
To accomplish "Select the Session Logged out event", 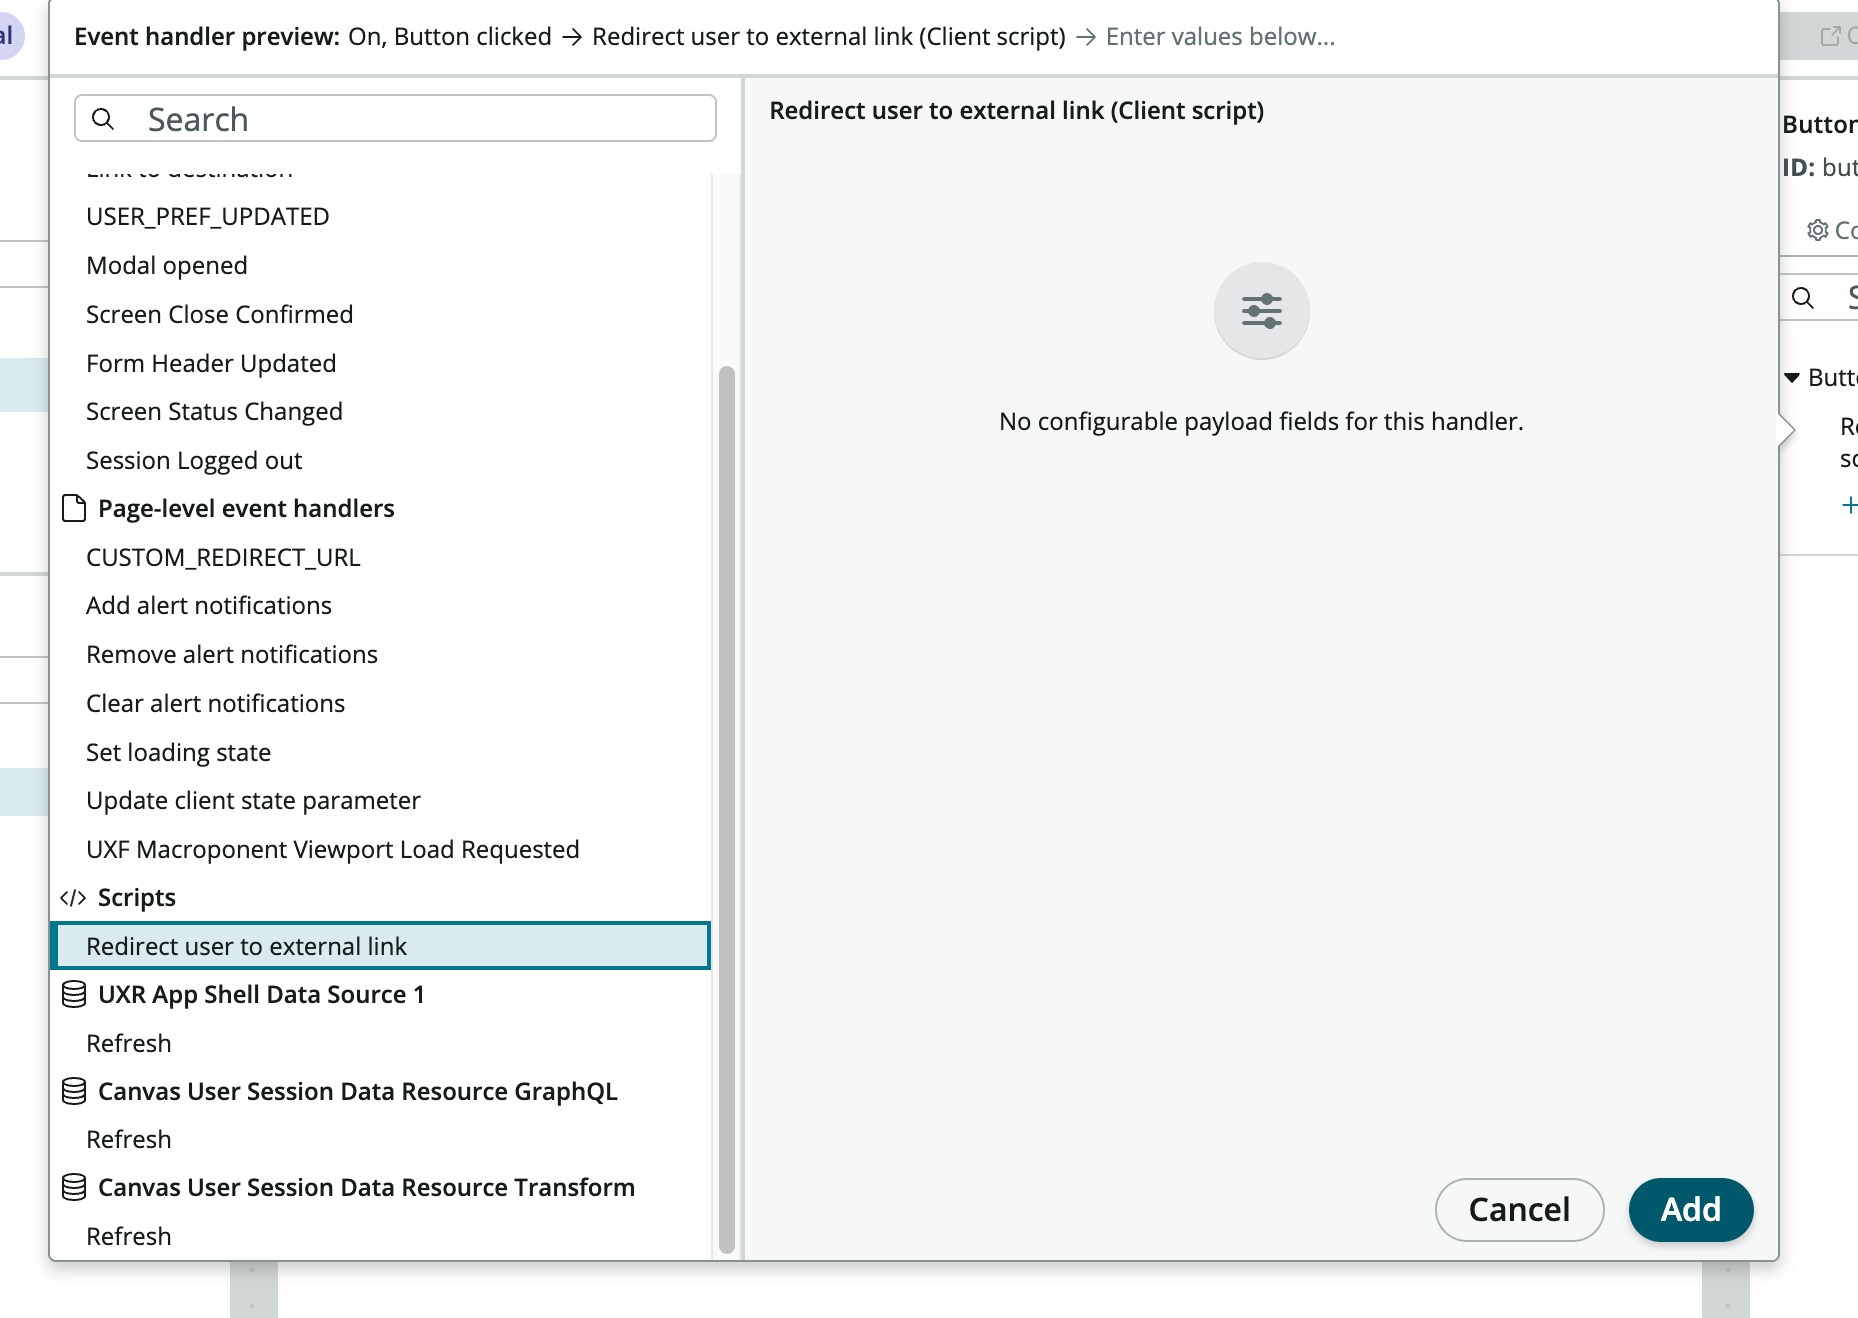I will [x=194, y=460].
